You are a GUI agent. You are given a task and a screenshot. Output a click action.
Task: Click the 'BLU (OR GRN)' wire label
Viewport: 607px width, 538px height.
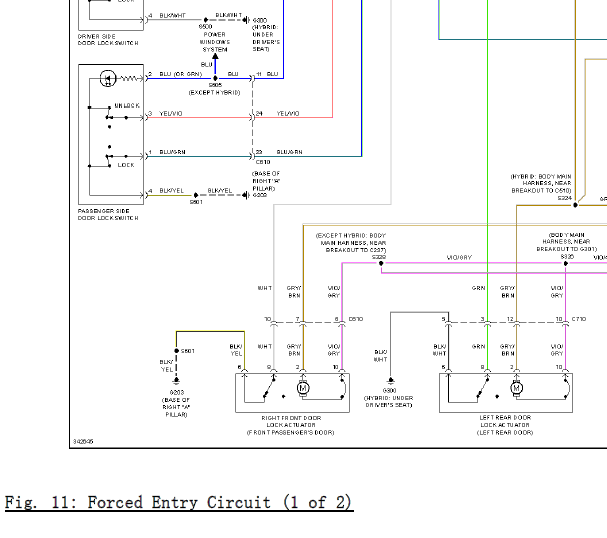180,74
